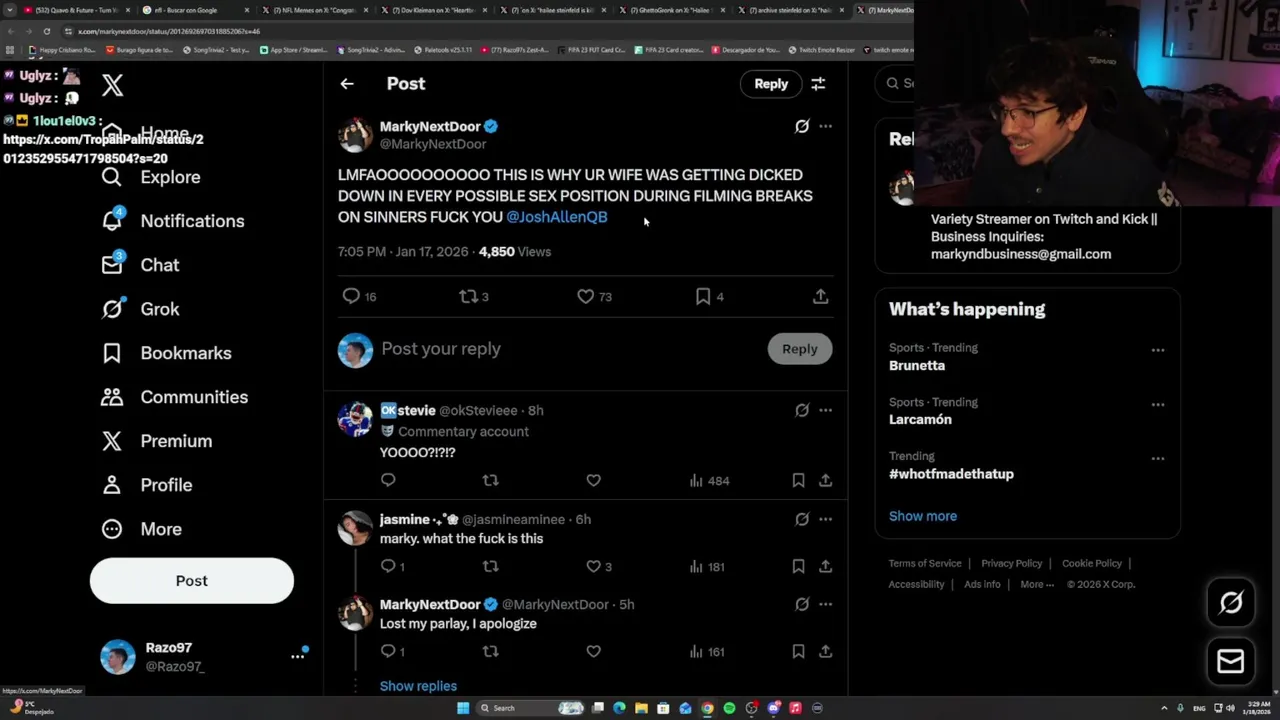Click Grok icon on okStevieee's reply
Screen dimensions: 1280x720
(x=801, y=410)
